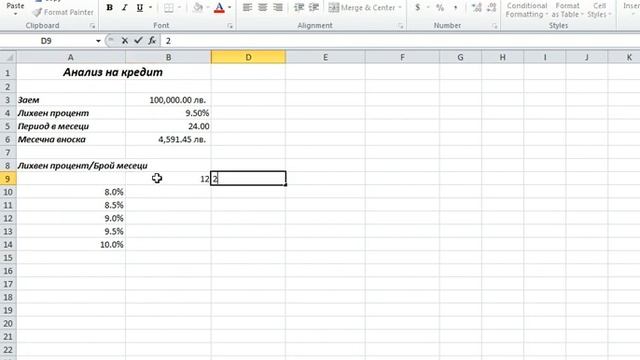Confirm the entry with the checkmark
Screen dimensions: 640x360
tap(138, 41)
